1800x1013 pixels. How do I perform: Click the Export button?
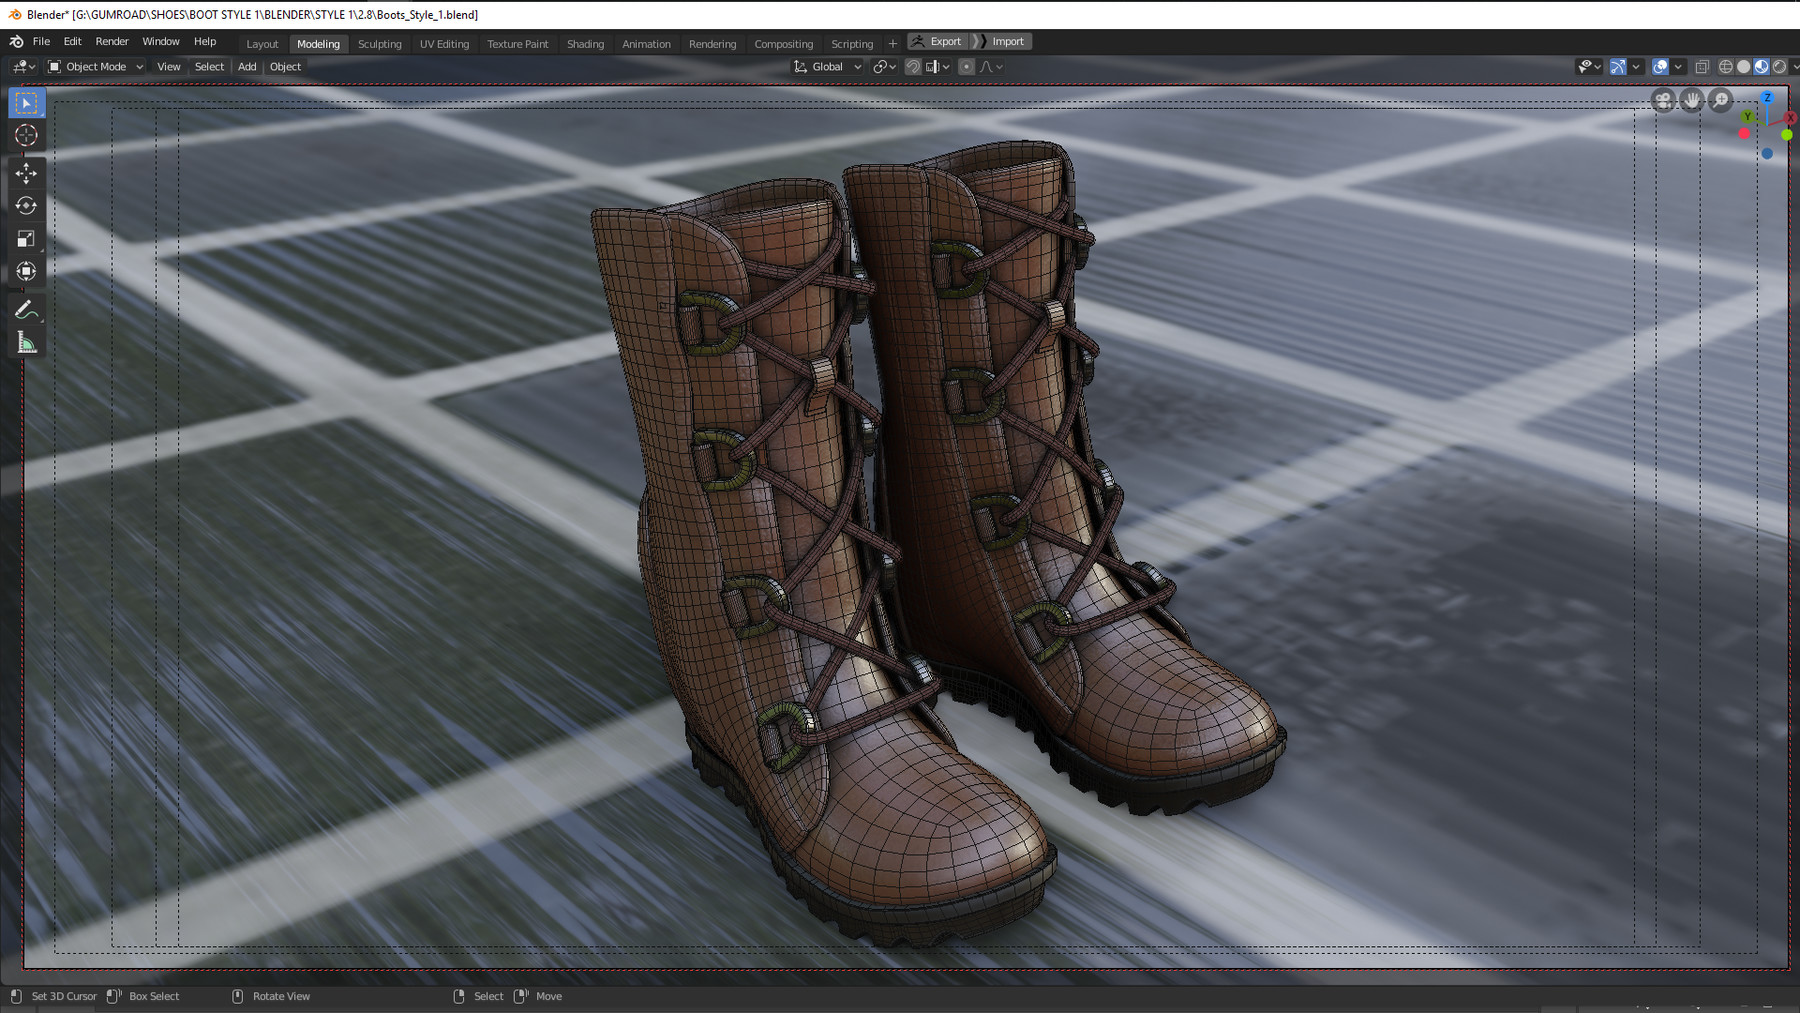(x=937, y=41)
